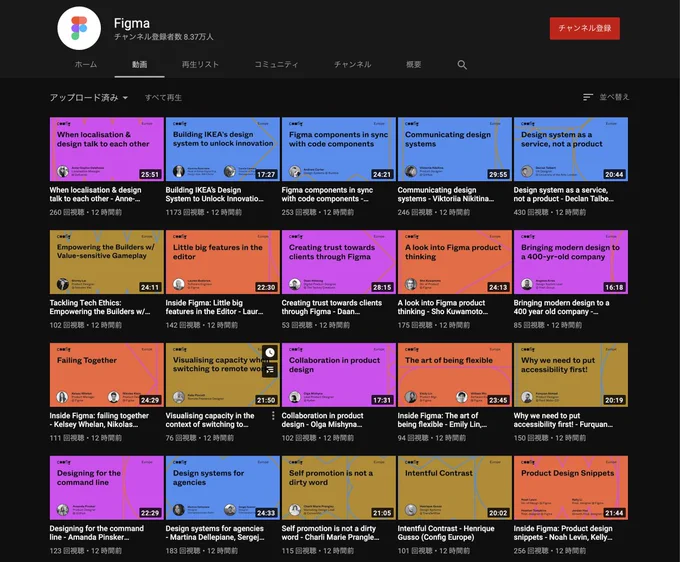Play 'Little big features in the editor' thumbnail
The image size is (680, 562).
click(x=222, y=262)
